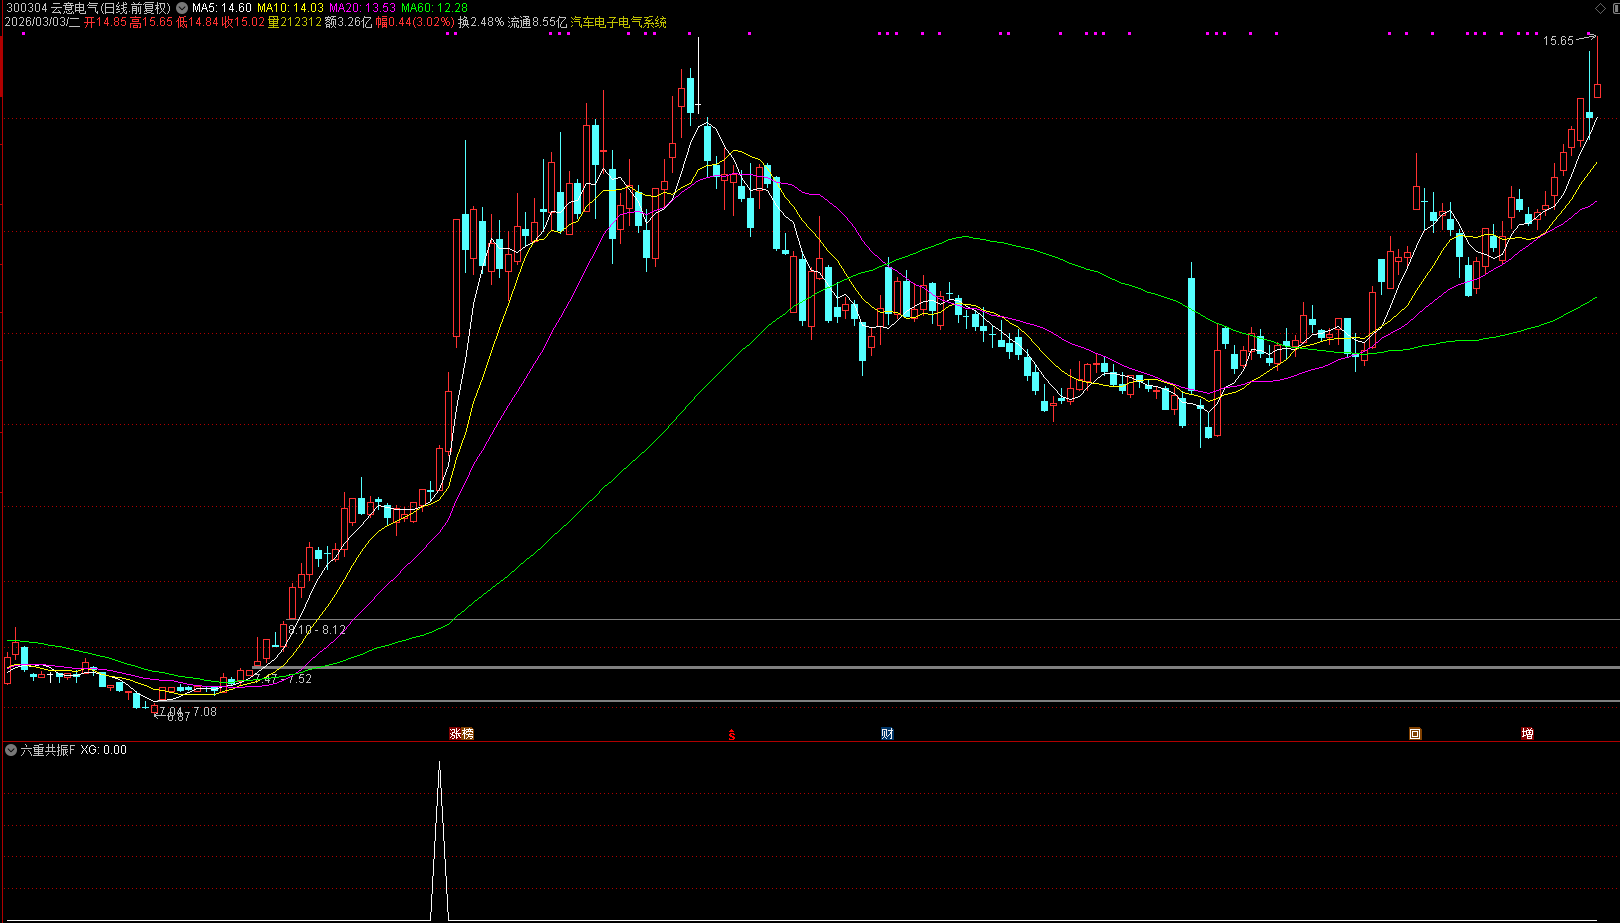Click the 回 buyback event marker
Screen dimensions: 1620x923
1415,734
